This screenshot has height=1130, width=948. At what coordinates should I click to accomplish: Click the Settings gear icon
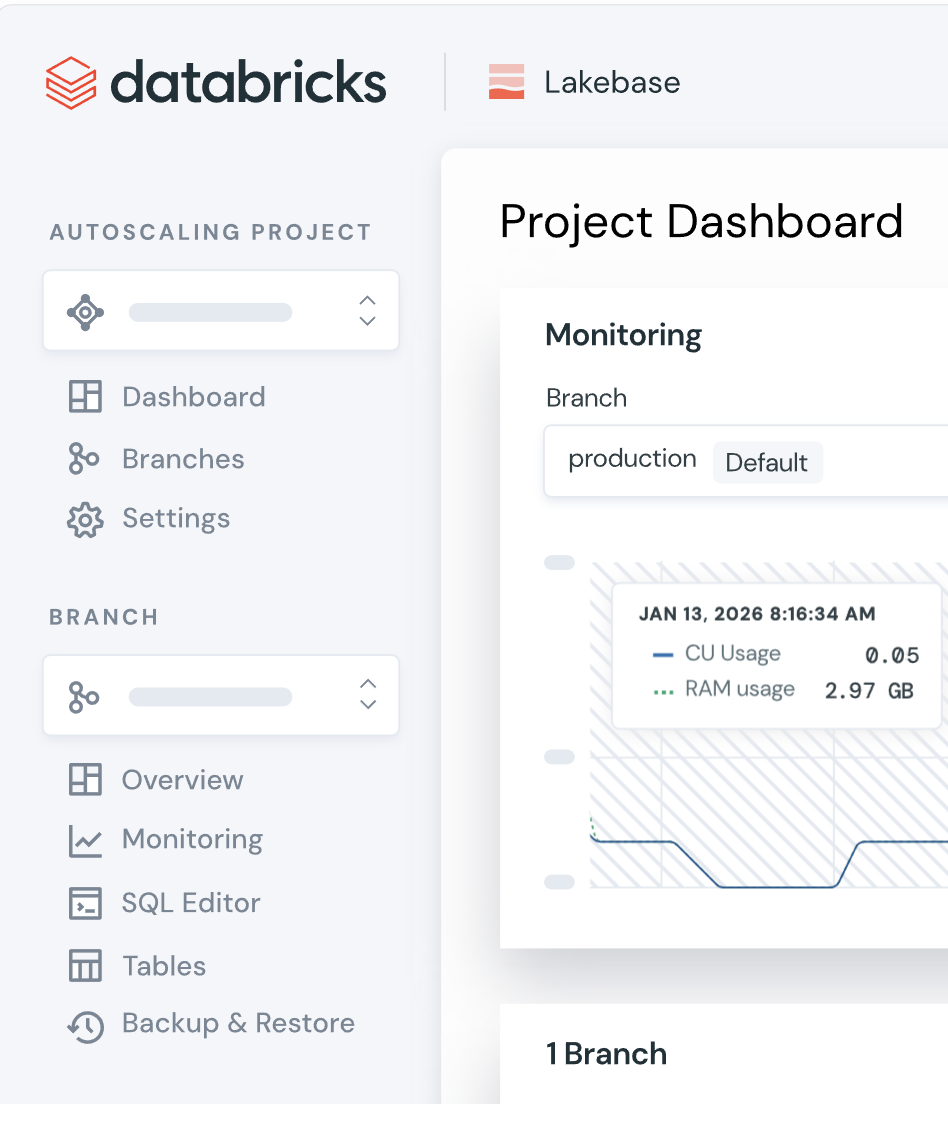coord(85,519)
